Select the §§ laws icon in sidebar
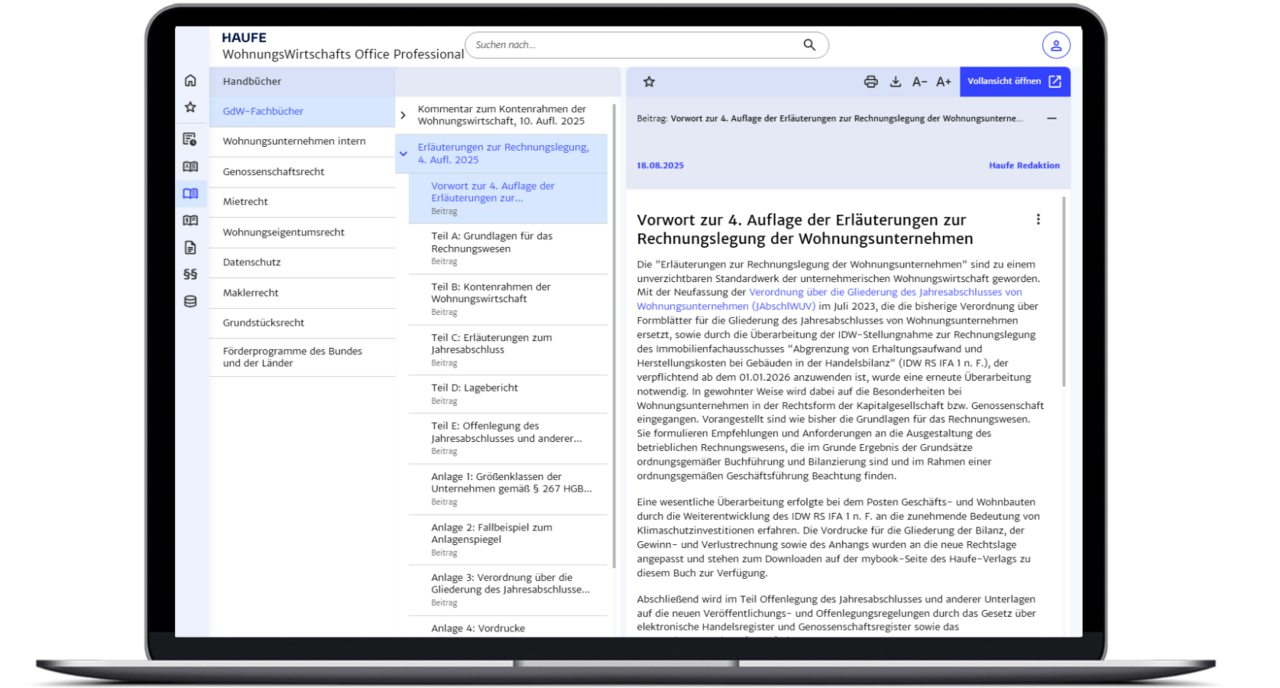Viewport: 1280px width, 688px height. click(190, 272)
